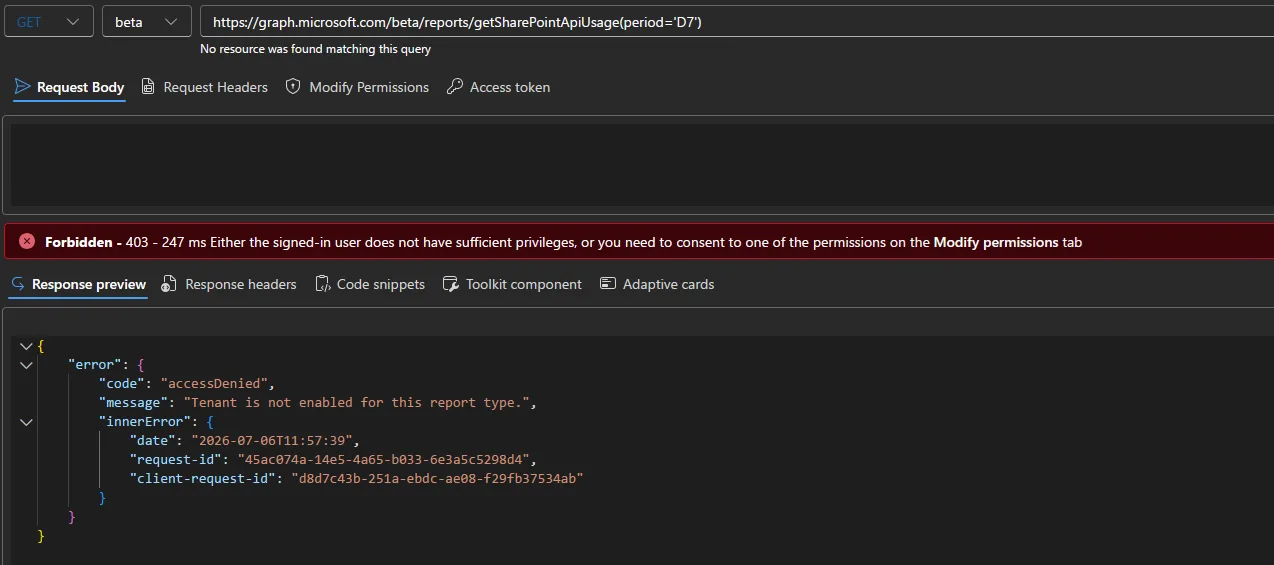Click the Code snippets icon

[322, 284]
